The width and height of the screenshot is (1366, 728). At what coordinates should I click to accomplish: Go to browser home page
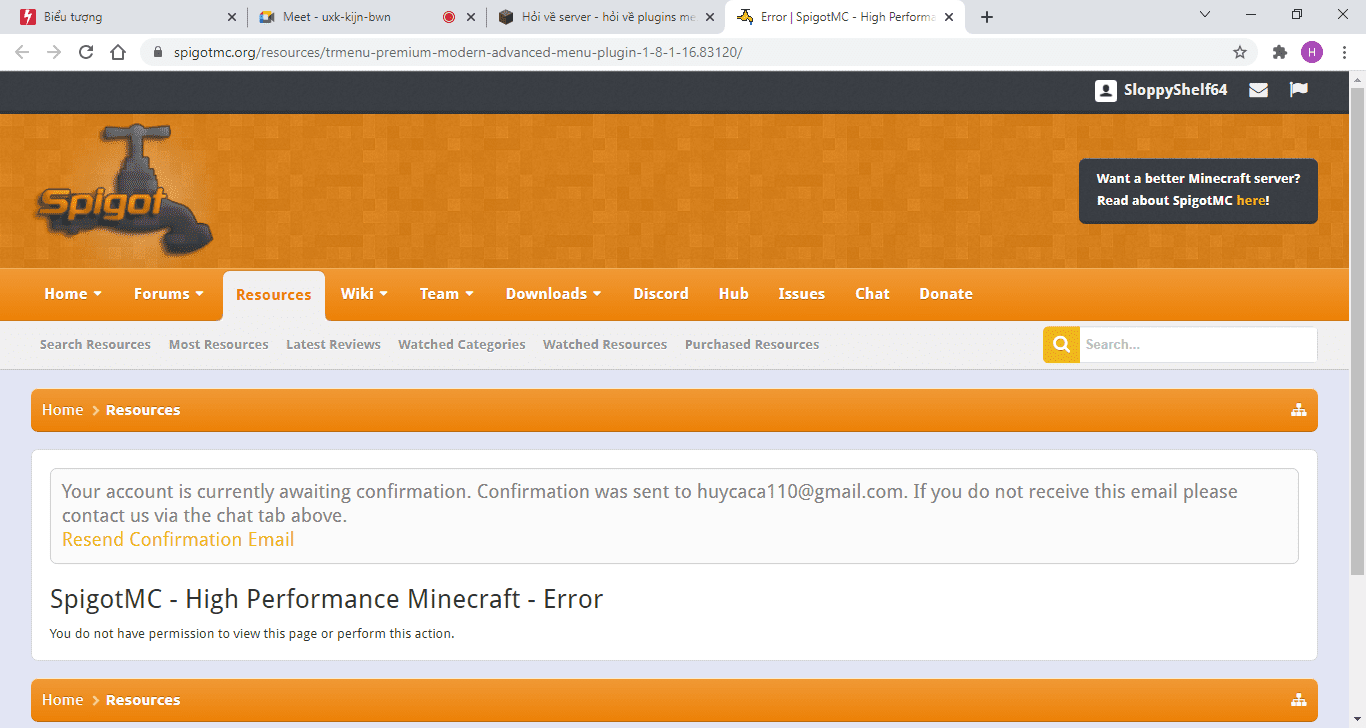[x=118, y=52]
